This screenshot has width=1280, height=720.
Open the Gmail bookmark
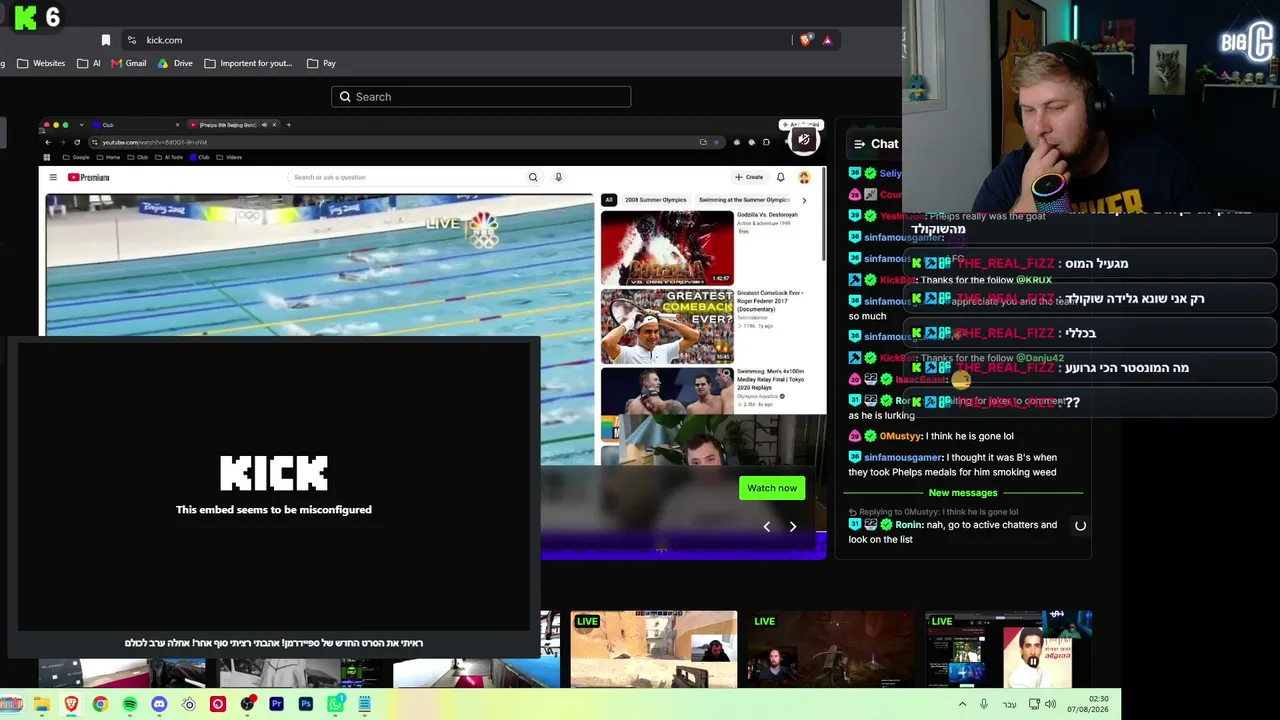(x=129, y=63)
